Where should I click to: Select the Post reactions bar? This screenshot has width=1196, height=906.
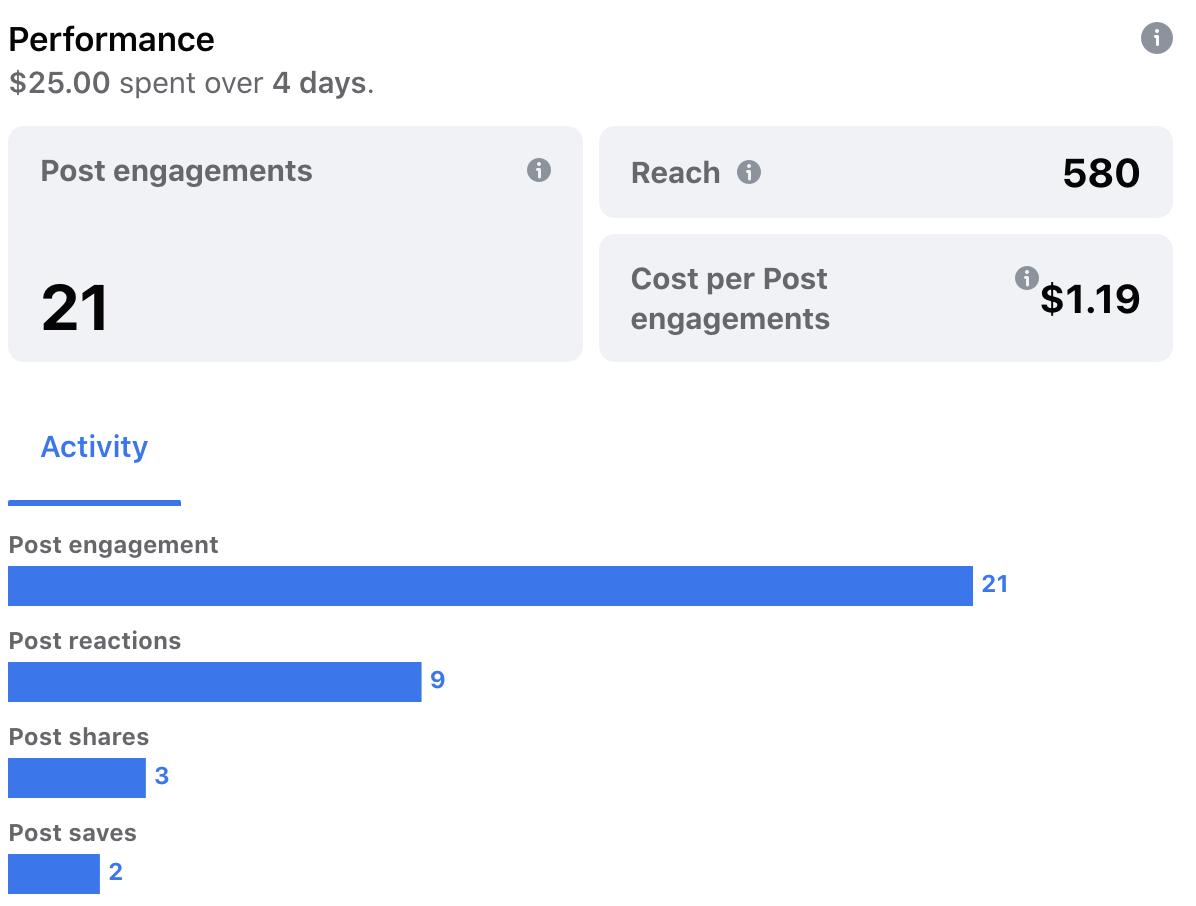pyautogui.click(x=214, y=682)
